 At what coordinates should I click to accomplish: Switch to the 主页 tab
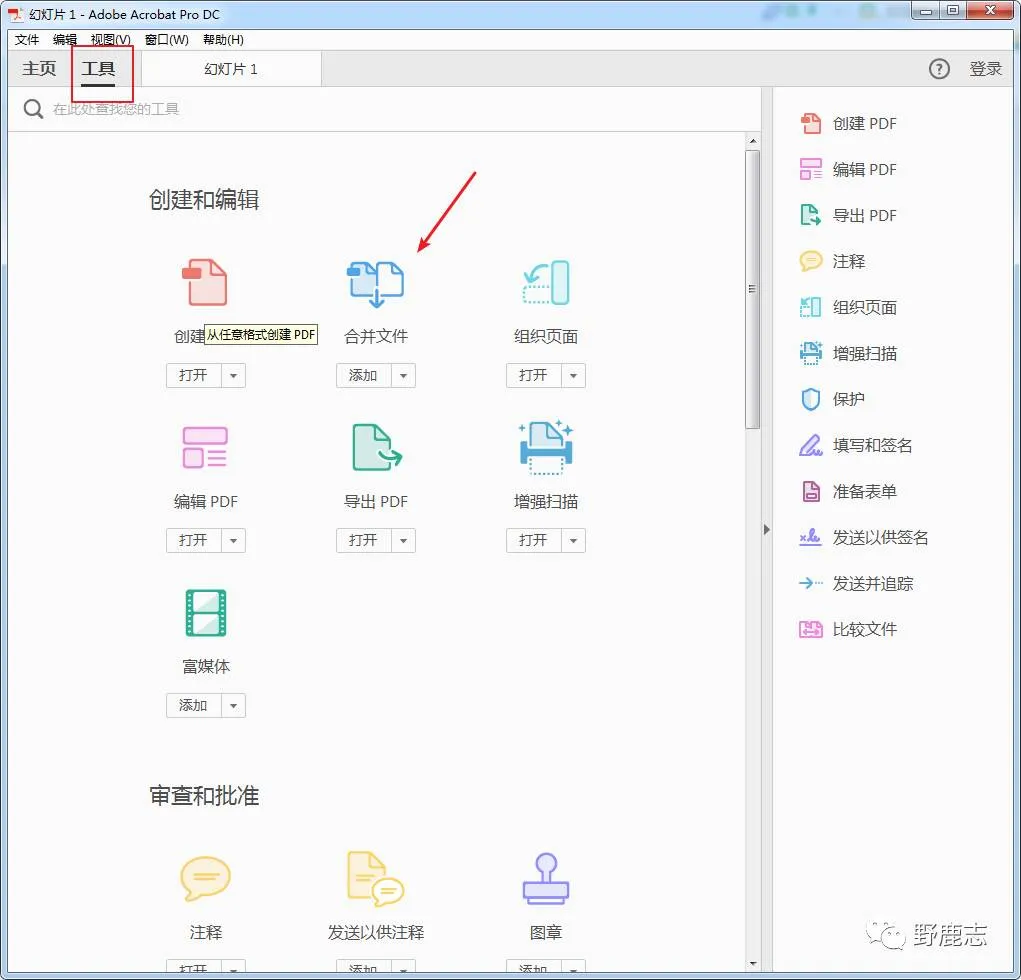coord(39,68)
